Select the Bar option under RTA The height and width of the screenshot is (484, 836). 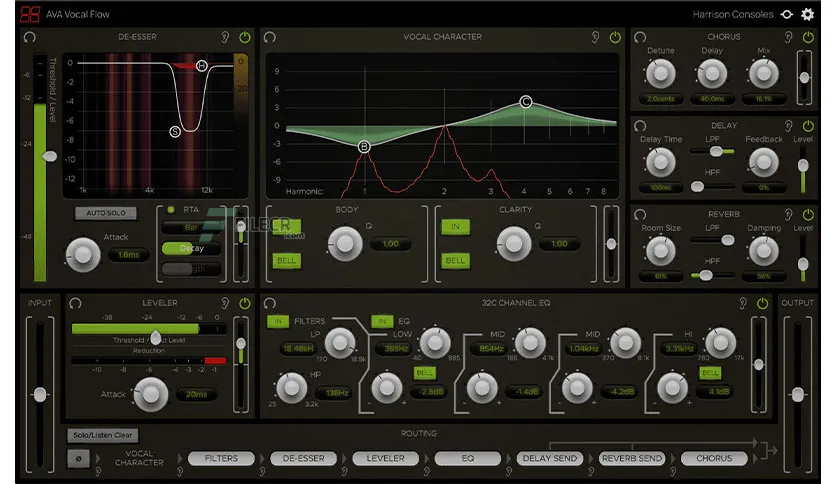191,228
